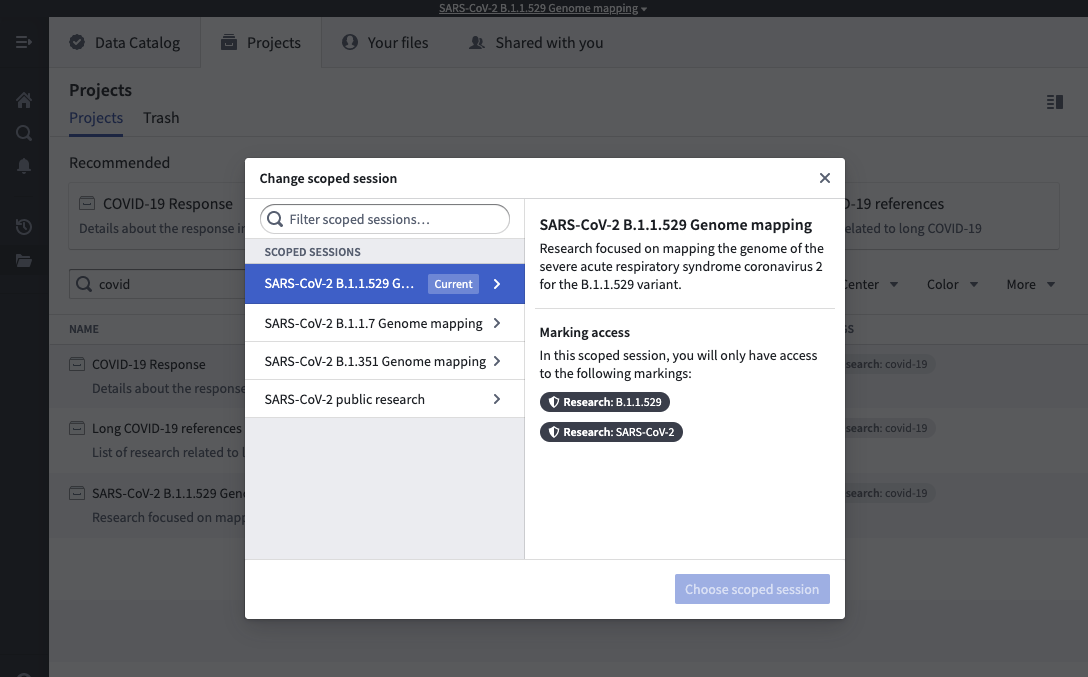Switch to the Shared with you tab
1088x677 pixels.
(536, 42)
